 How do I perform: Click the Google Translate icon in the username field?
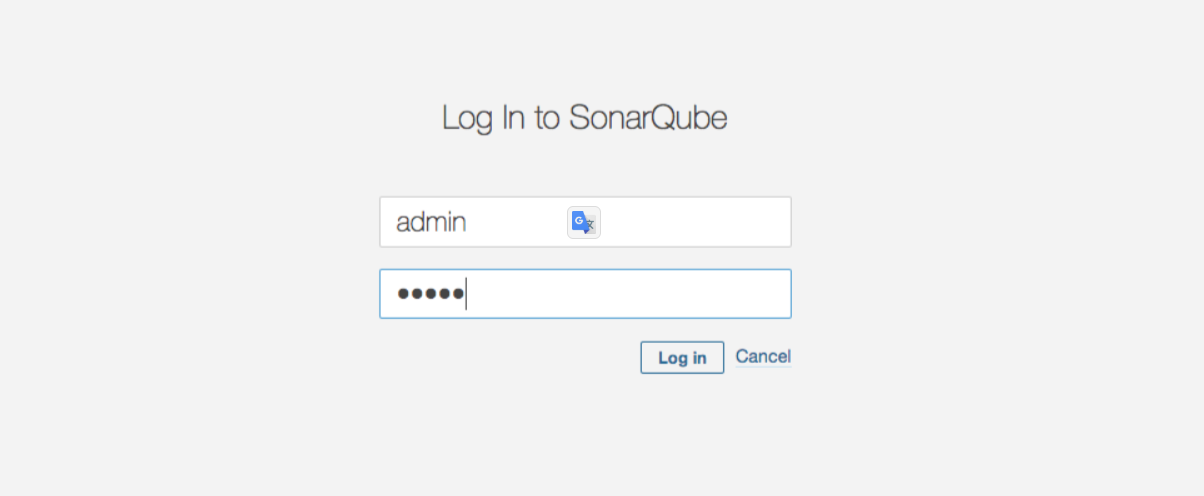584,222
